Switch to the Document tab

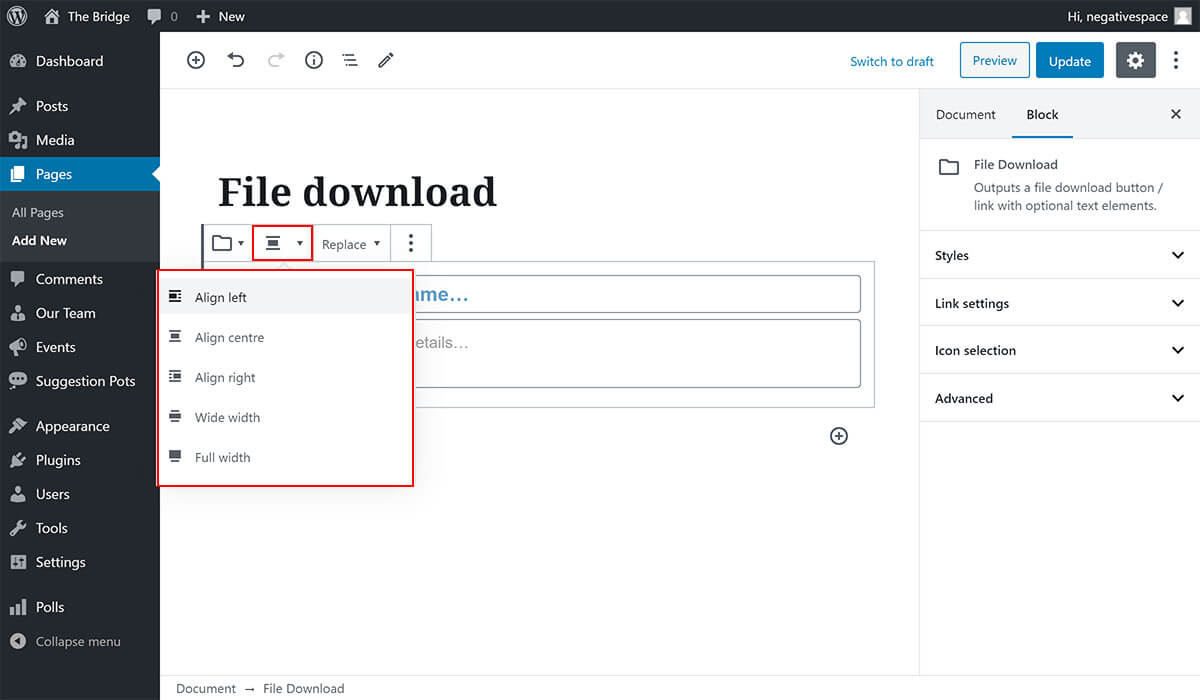click(x=965, y=114)
